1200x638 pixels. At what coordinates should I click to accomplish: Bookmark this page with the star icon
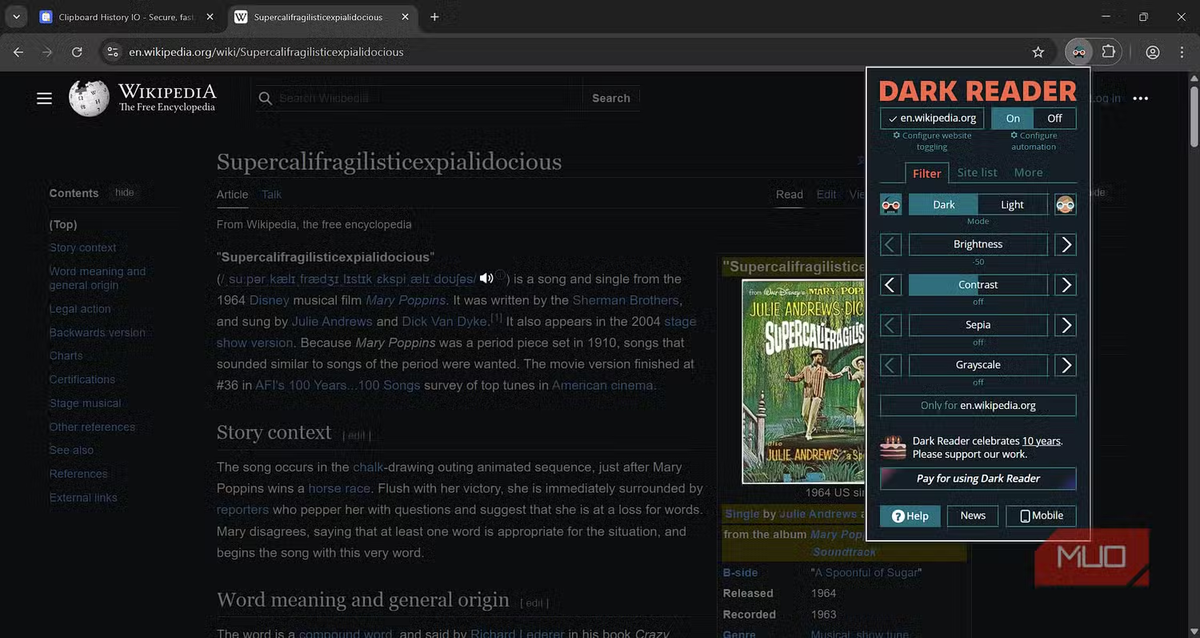tap(1038, 52)
